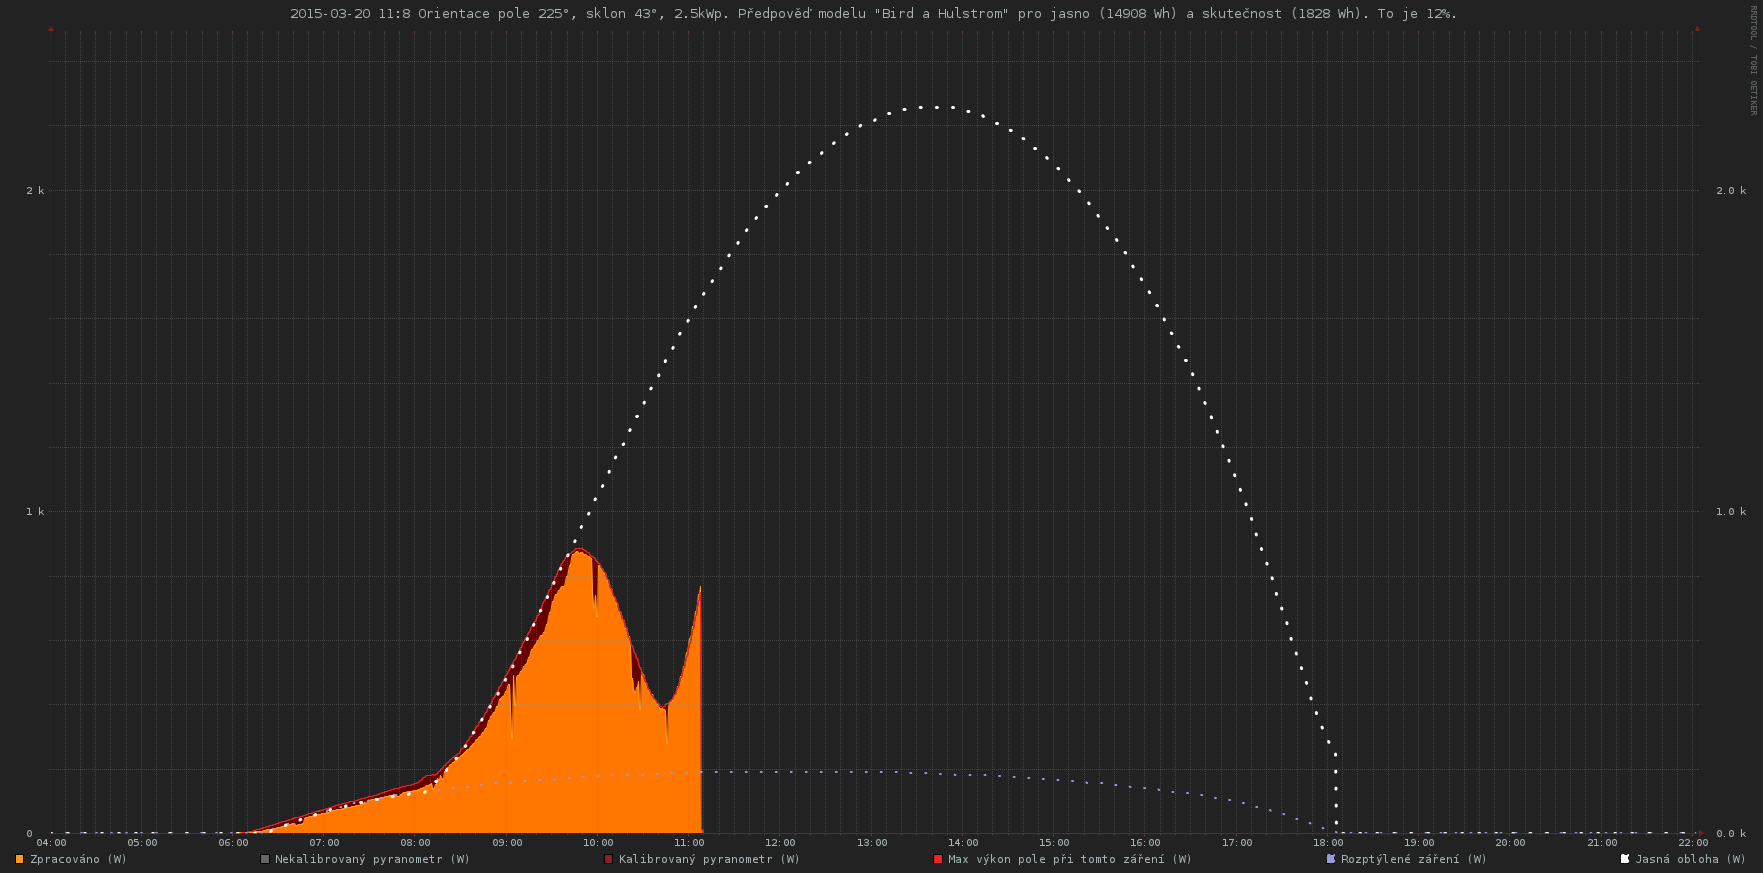Click the orange Zpracováno legend swatch
The image size is (1763, 873).
20,859
